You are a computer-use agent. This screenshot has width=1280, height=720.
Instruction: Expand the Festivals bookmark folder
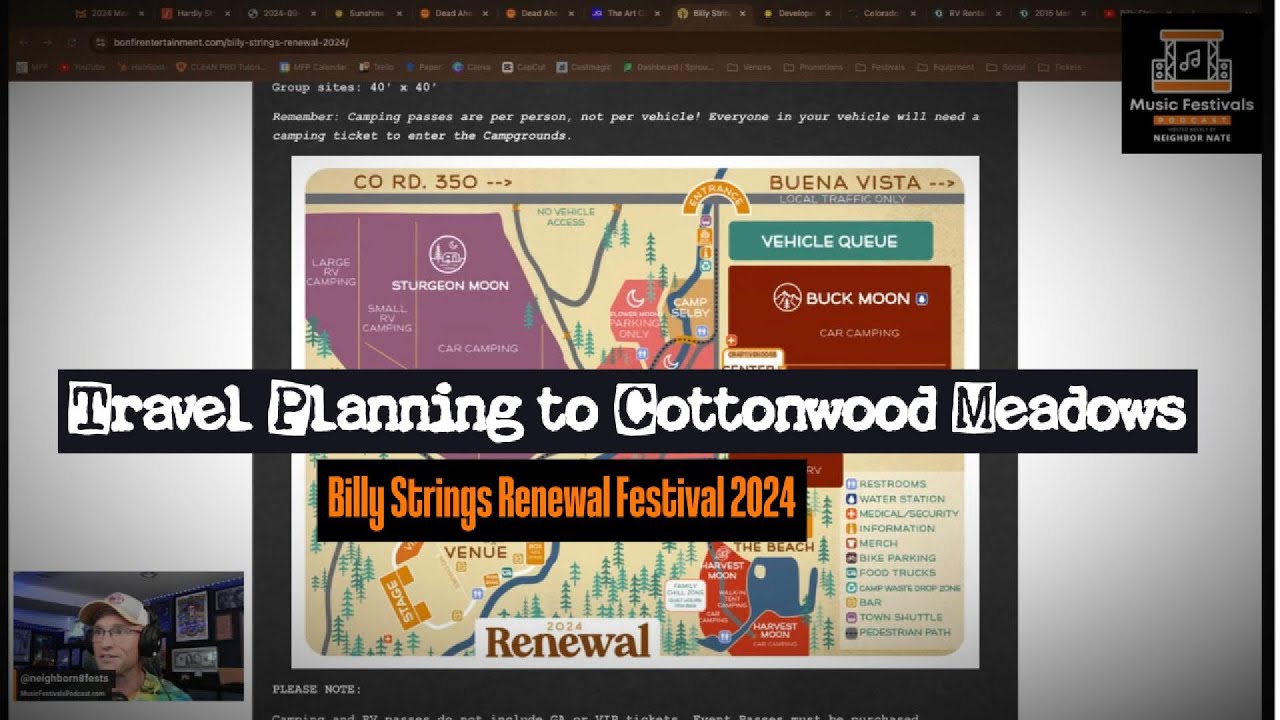(x=881, y=67)
